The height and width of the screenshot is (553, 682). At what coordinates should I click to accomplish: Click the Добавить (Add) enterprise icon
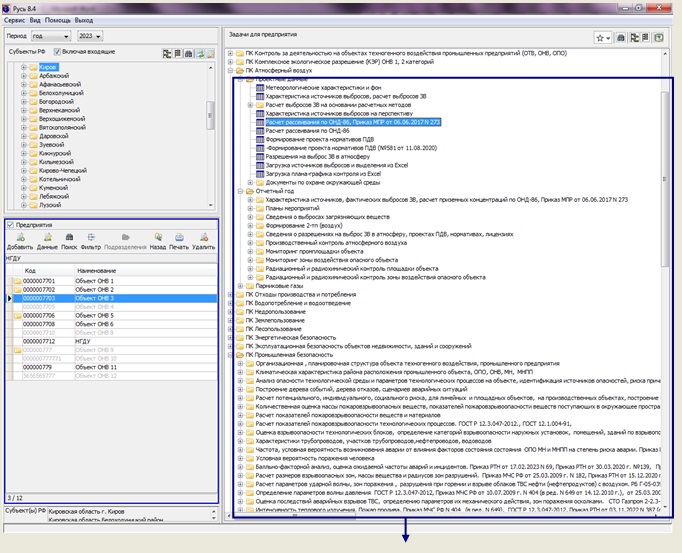tap(19, 236)
